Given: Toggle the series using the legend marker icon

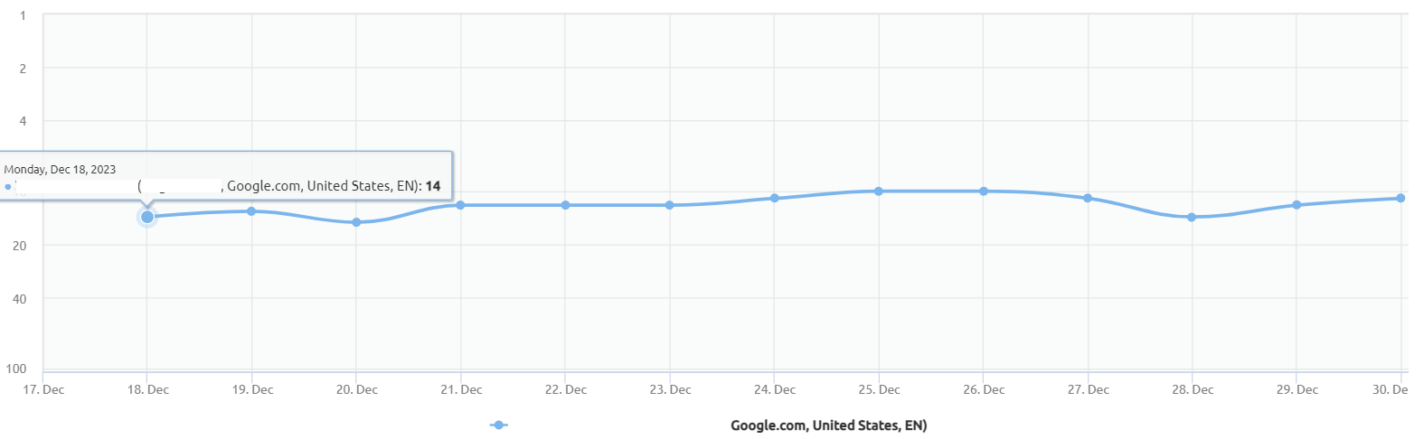Looking at the screenshot, I should coord(498,426).
